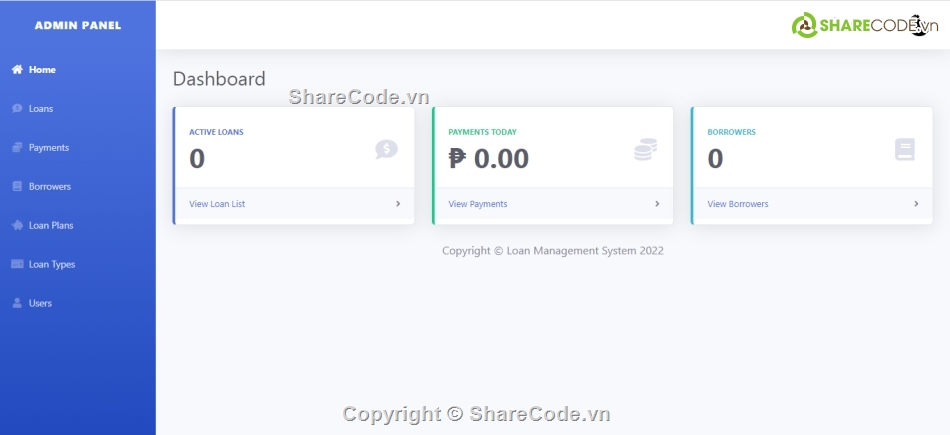This screenshot has height=435, width=950.
Task: Expand the View Loan List chevron arrow
Action: 398,204
